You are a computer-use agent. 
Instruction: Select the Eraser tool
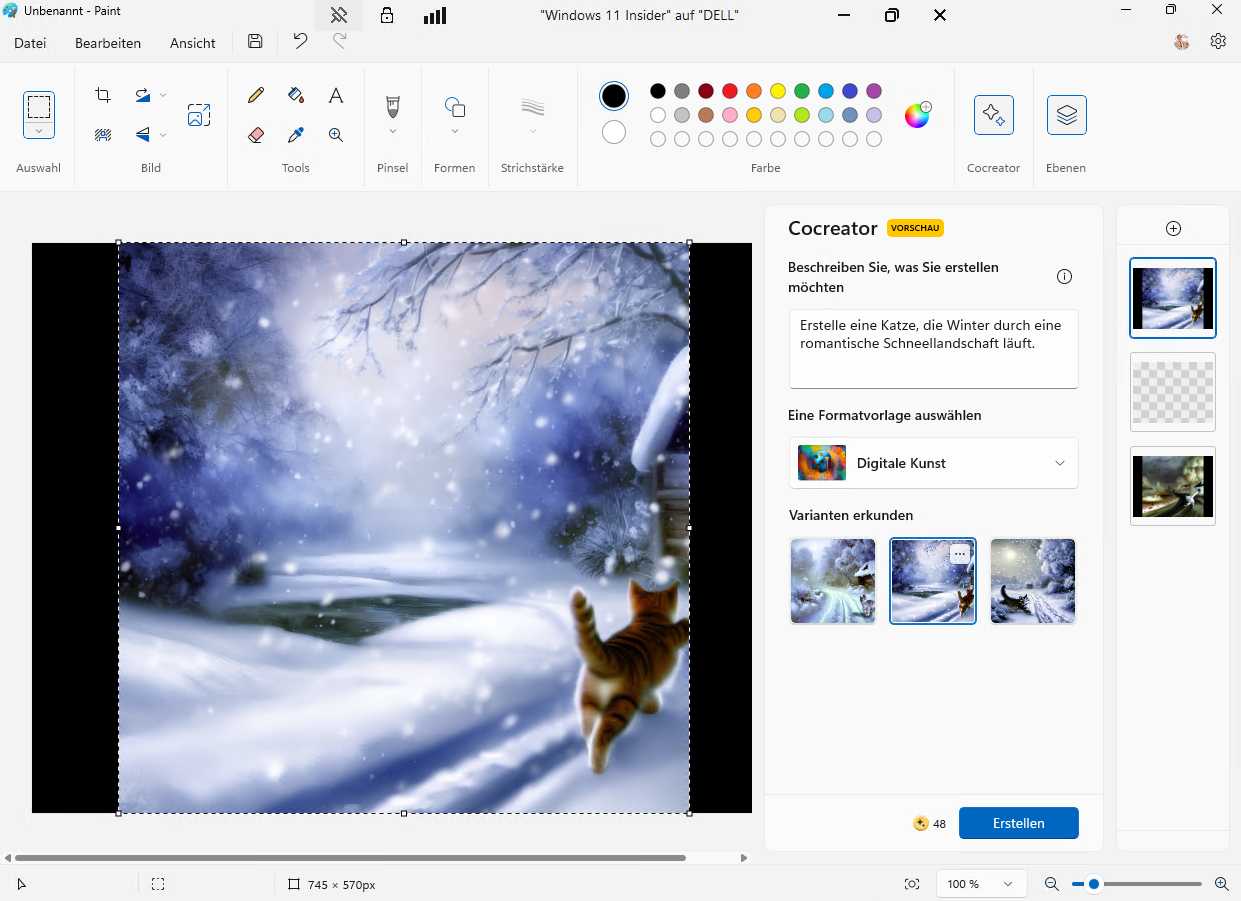pyautogui.click(x=255, y=134)
